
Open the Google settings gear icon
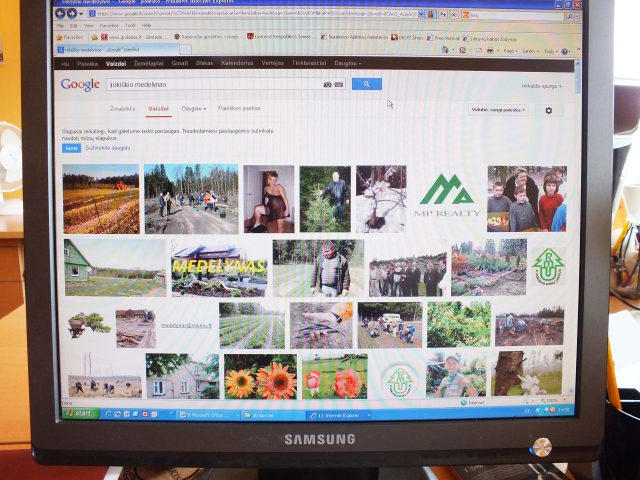549,111
